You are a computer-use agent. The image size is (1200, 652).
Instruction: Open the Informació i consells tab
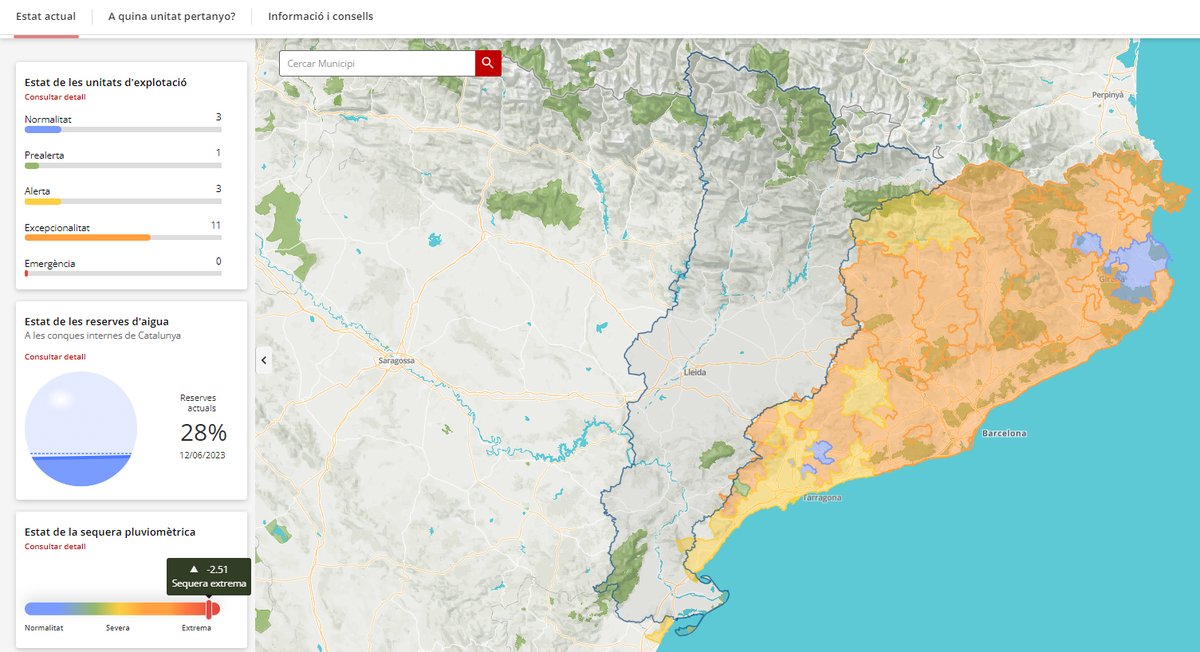[319, 16]
